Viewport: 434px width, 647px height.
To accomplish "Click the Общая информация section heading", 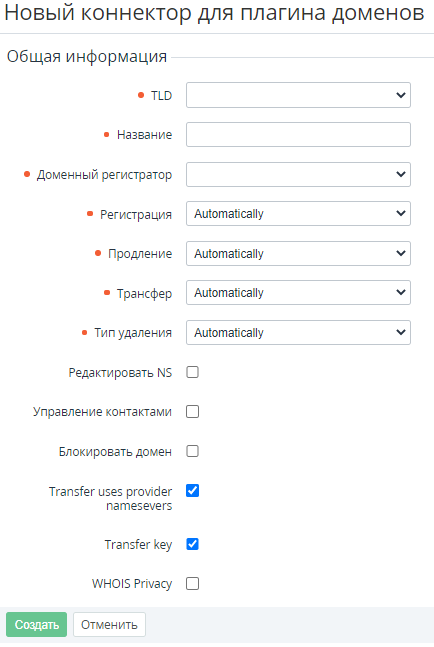I will [x=87, y=56].
